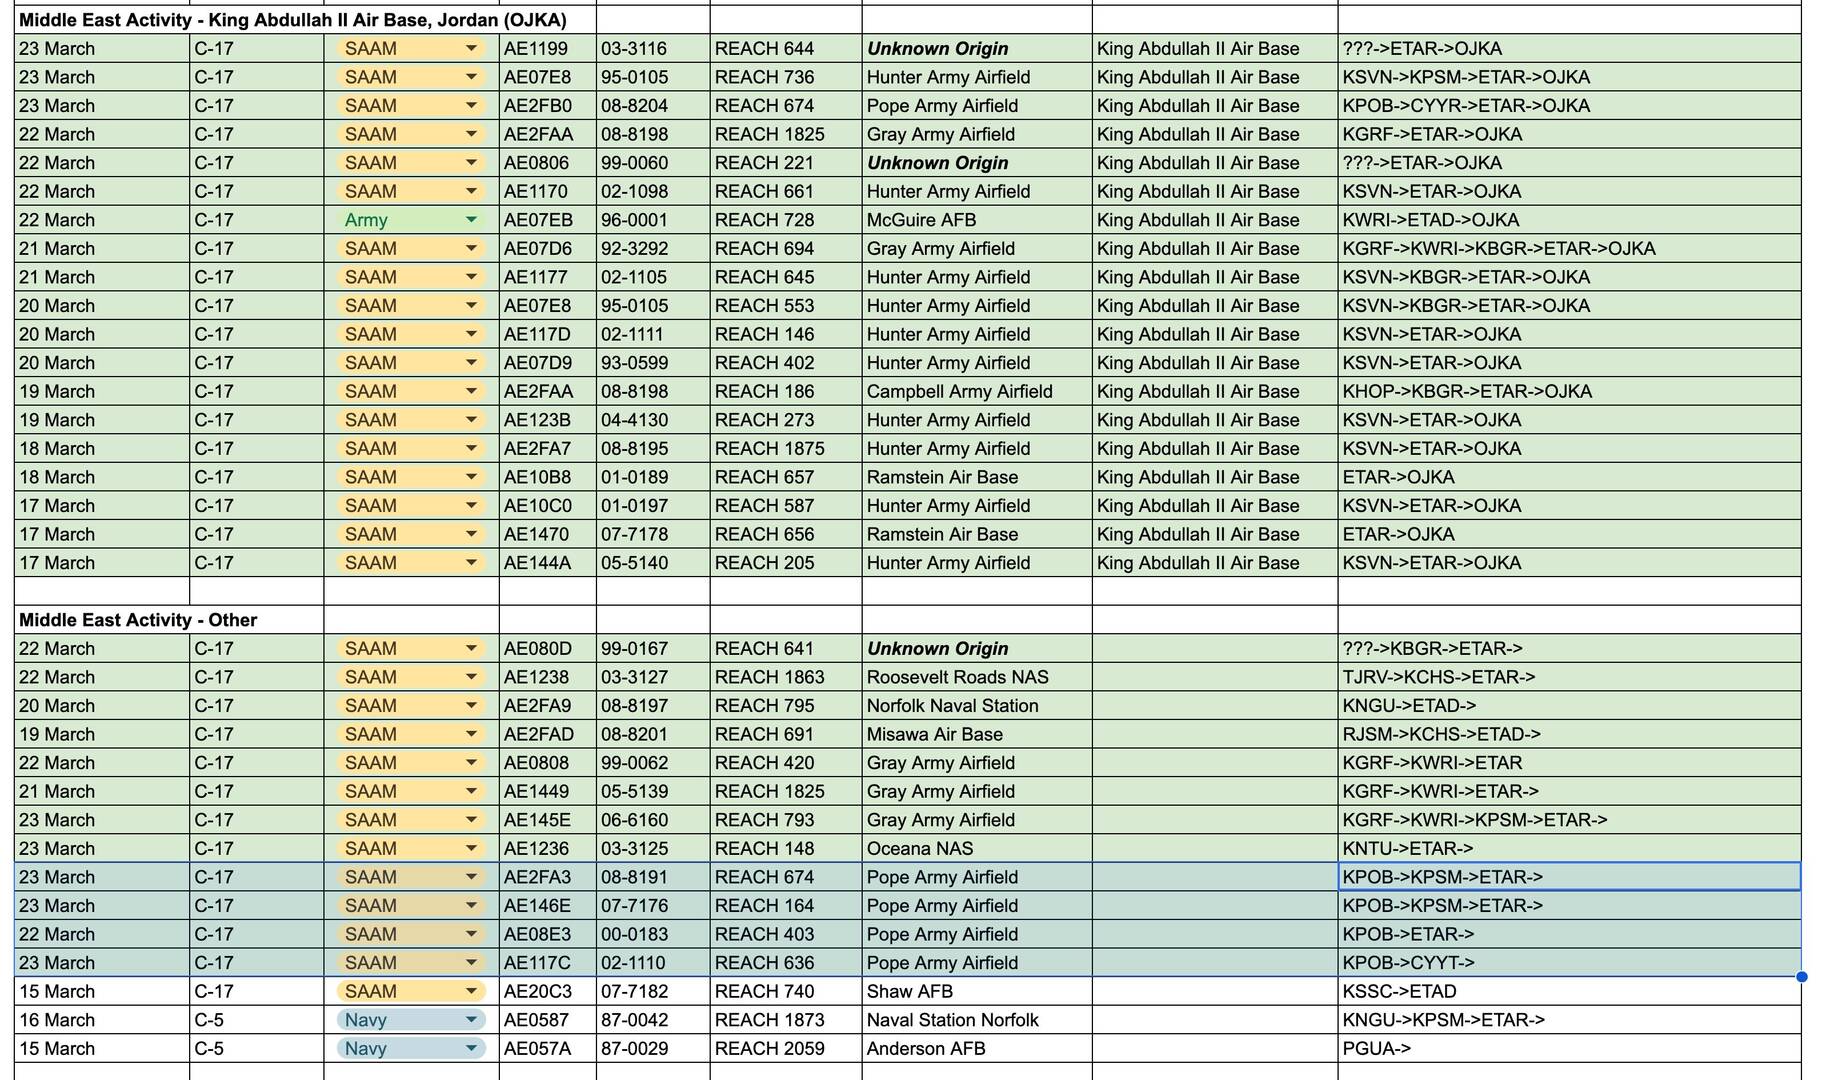Select the King Abdullah II Air Base section title

pyautogui.click(x=292, y=20)
